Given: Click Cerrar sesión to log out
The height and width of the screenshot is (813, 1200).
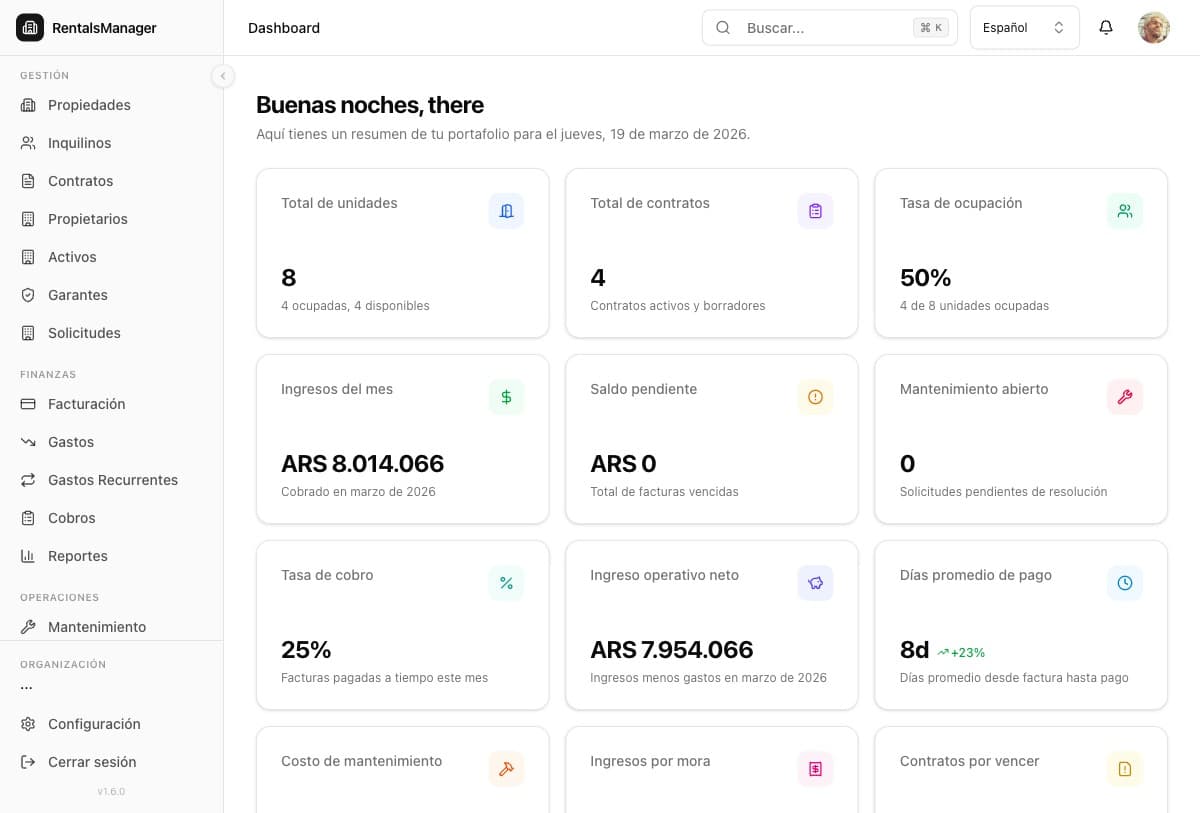Looking at the screenshot, I should pos(92,762).
